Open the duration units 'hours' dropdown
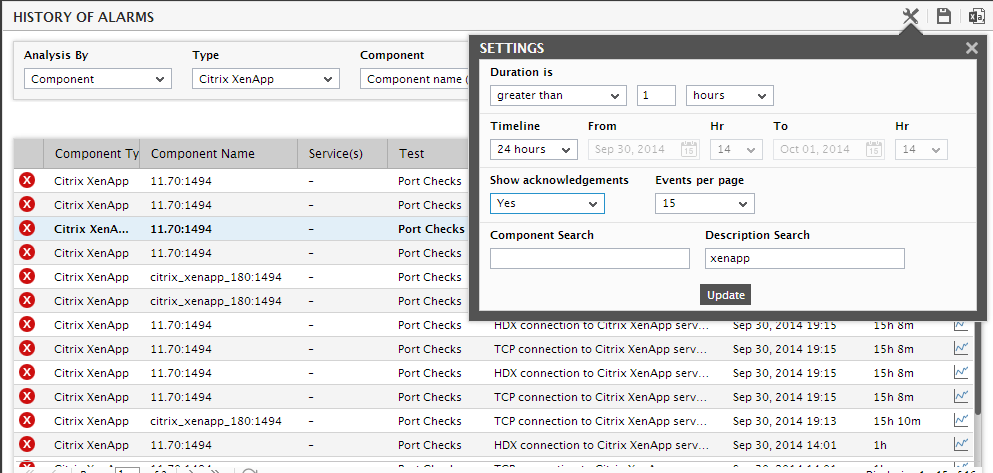This screenshot has width=993, height=473. click(730, 96)
